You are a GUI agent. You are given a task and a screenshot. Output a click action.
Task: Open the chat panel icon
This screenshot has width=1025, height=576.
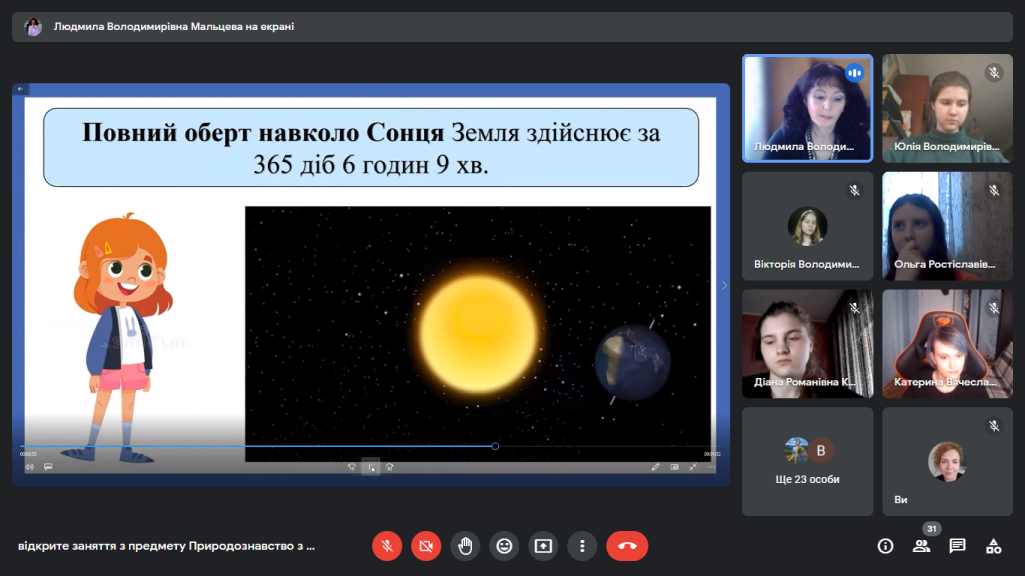coord(957,546)
